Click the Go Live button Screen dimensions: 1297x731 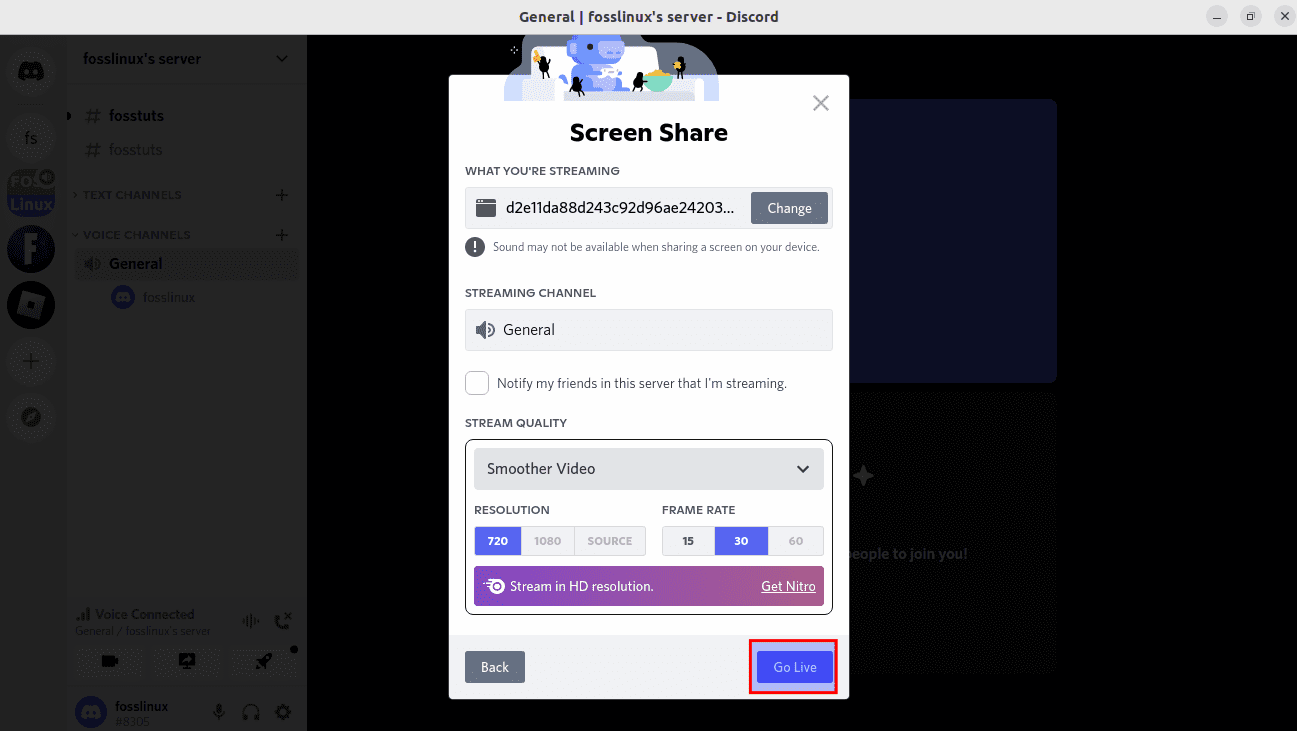pos(795,667)
